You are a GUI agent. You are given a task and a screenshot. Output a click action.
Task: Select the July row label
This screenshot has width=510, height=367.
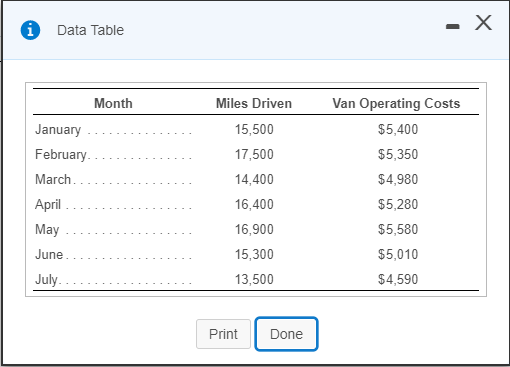(46, 280)
